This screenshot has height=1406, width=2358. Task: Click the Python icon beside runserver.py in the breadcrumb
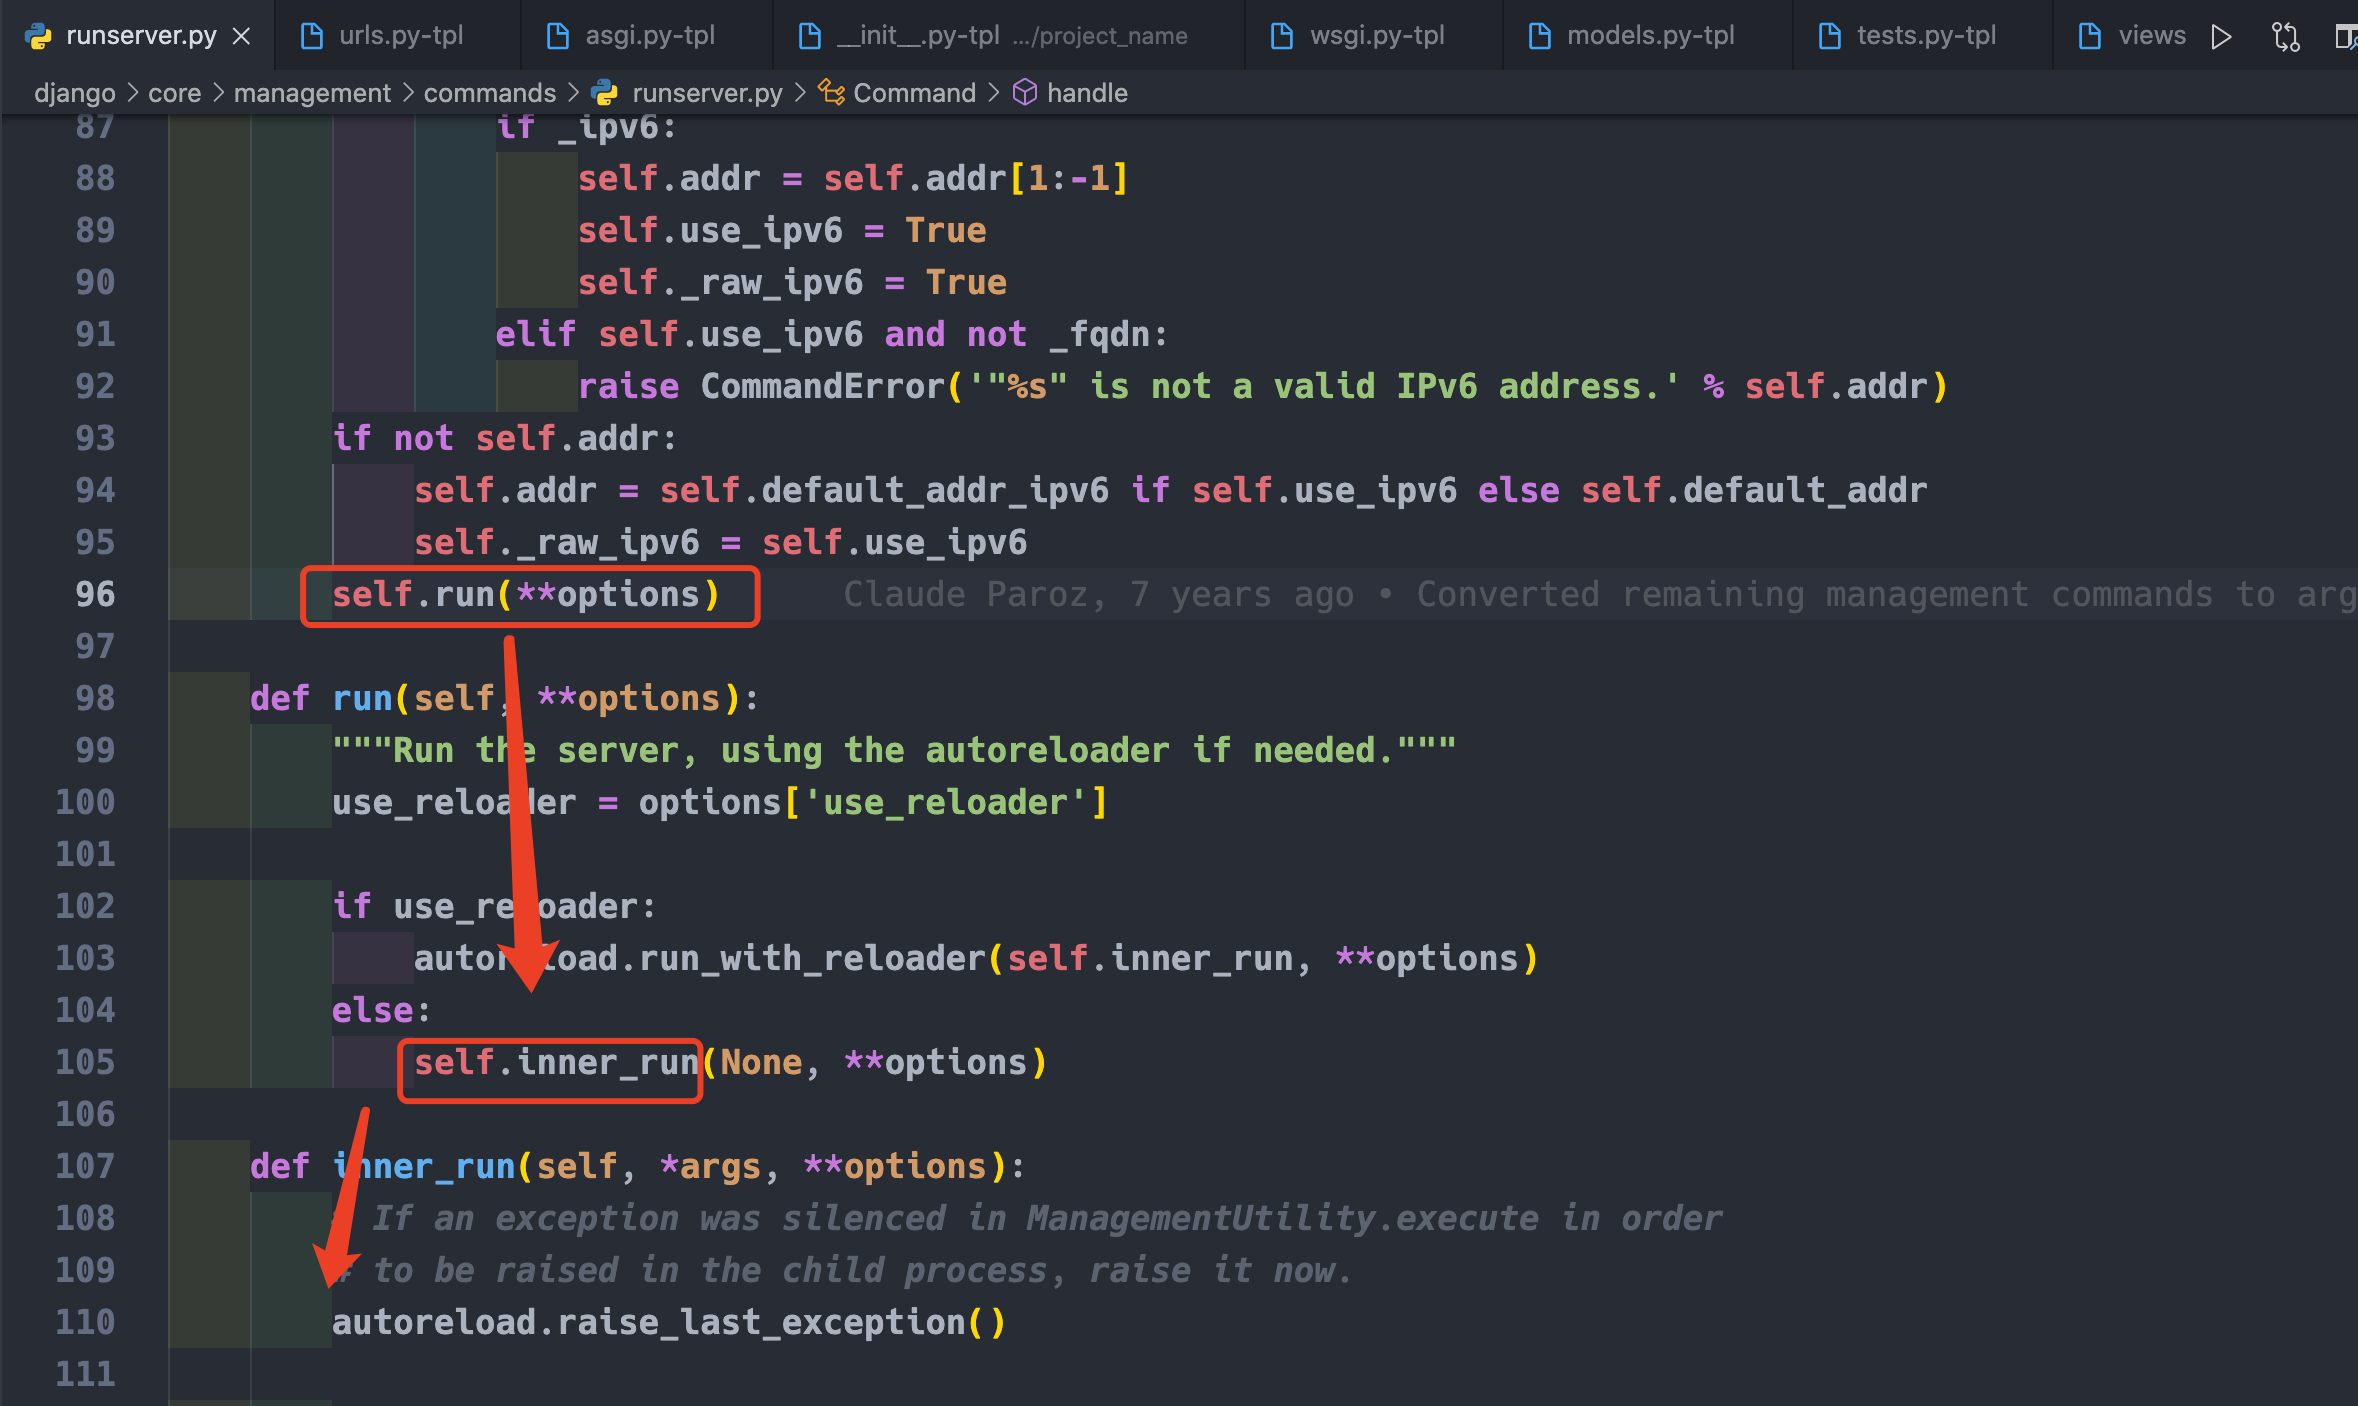coord(604,92)
